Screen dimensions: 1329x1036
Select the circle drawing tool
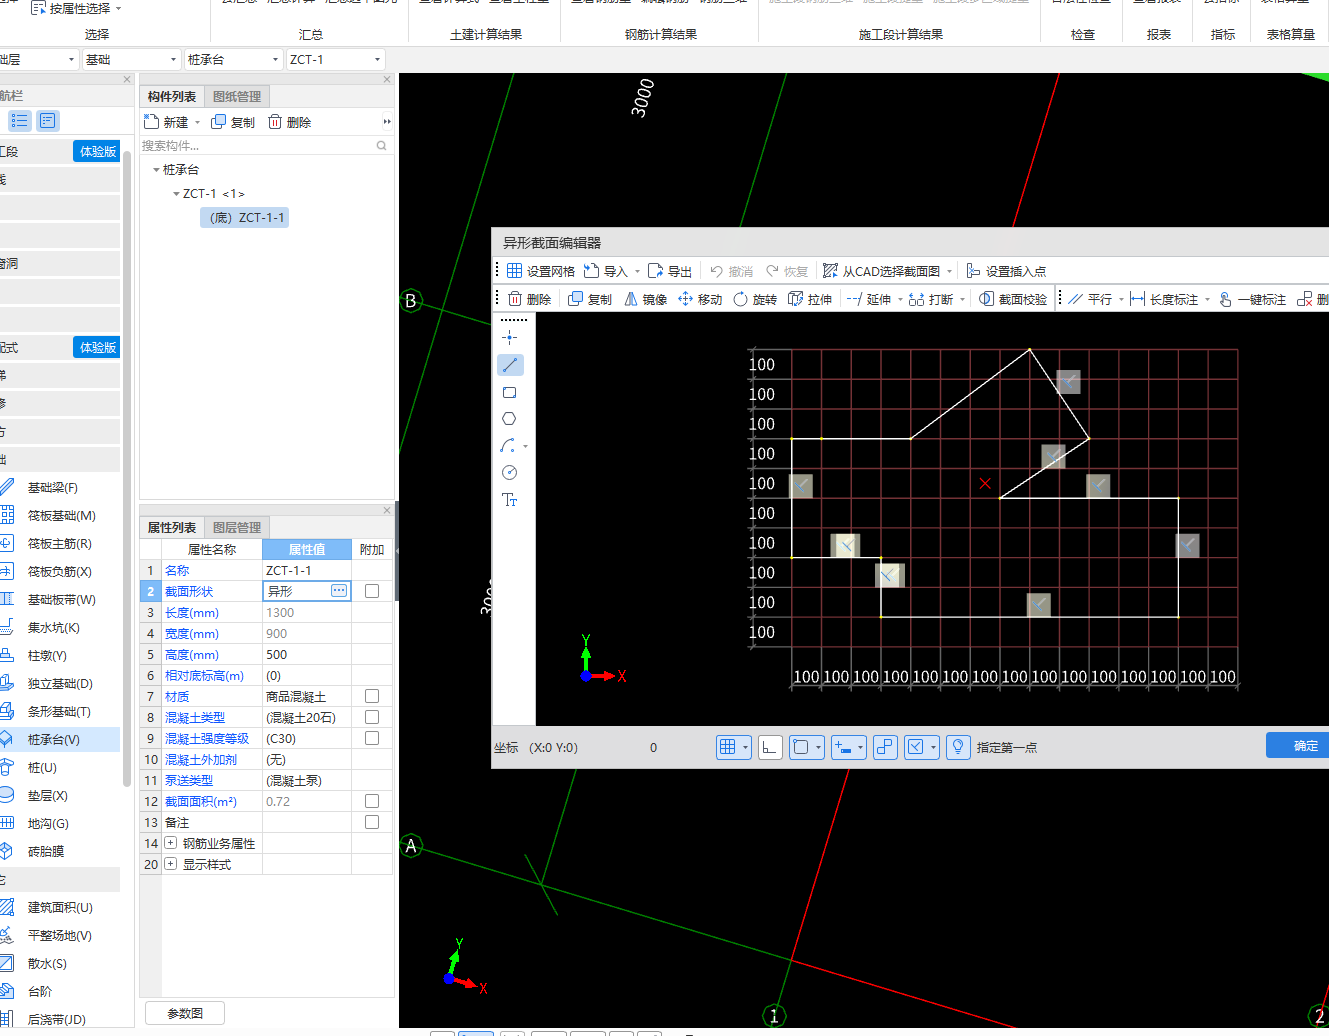coord(510,473)
